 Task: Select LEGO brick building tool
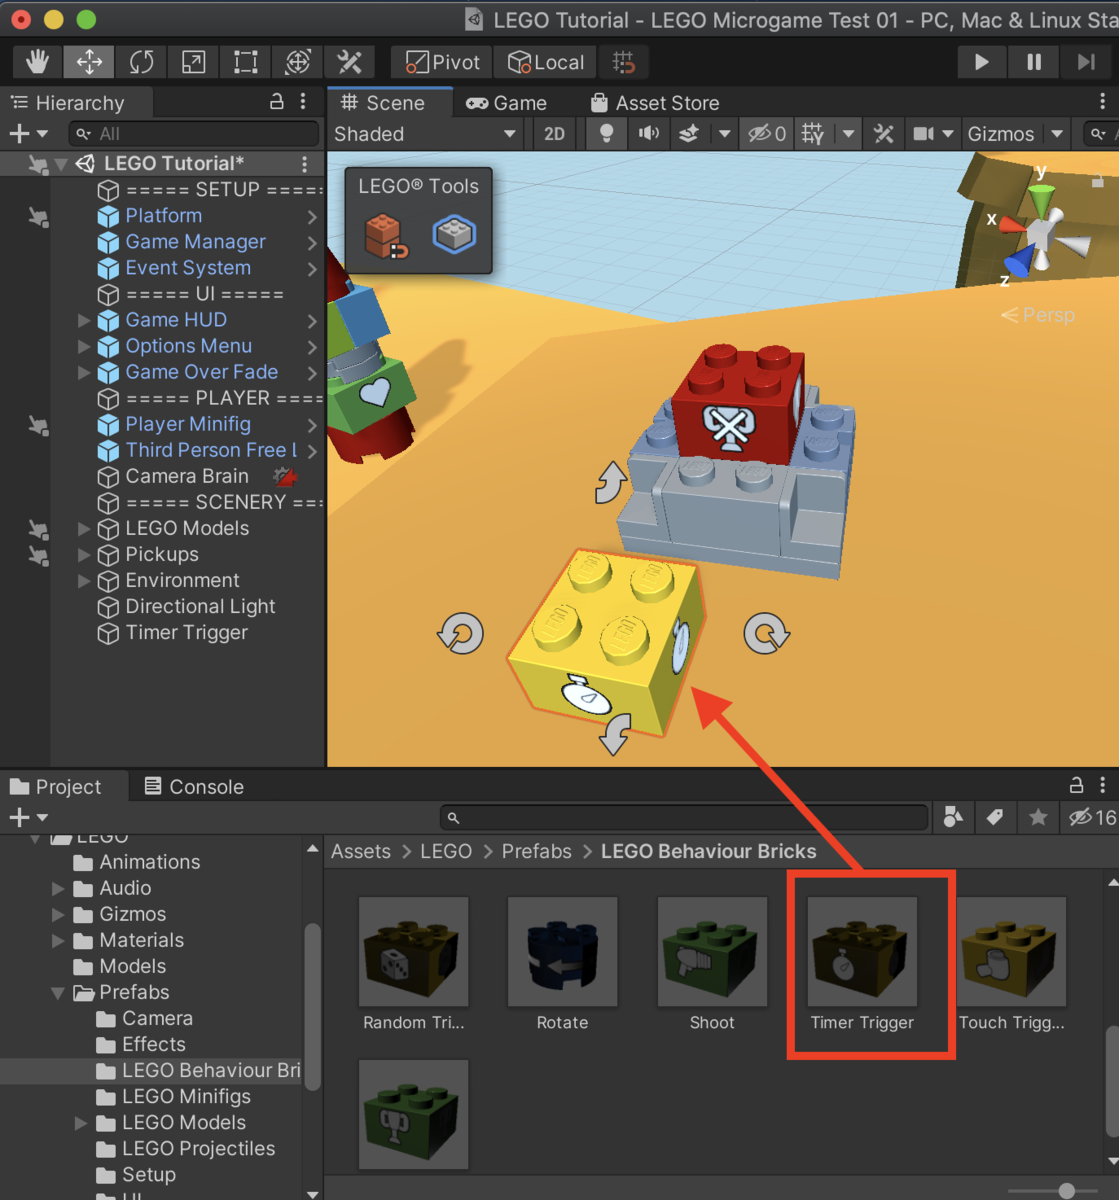(x=384, y=235)
